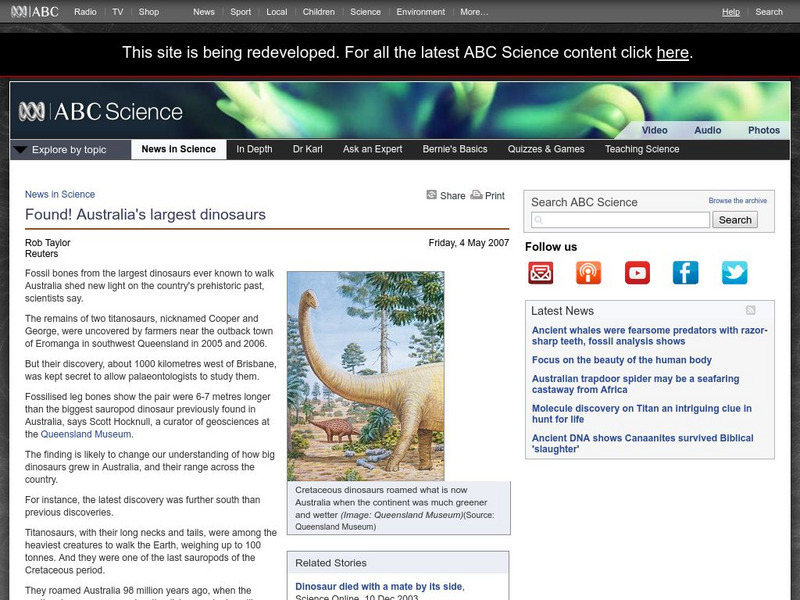Click the Help link in top bar
The image size is (800, 600).
point(731,12)
